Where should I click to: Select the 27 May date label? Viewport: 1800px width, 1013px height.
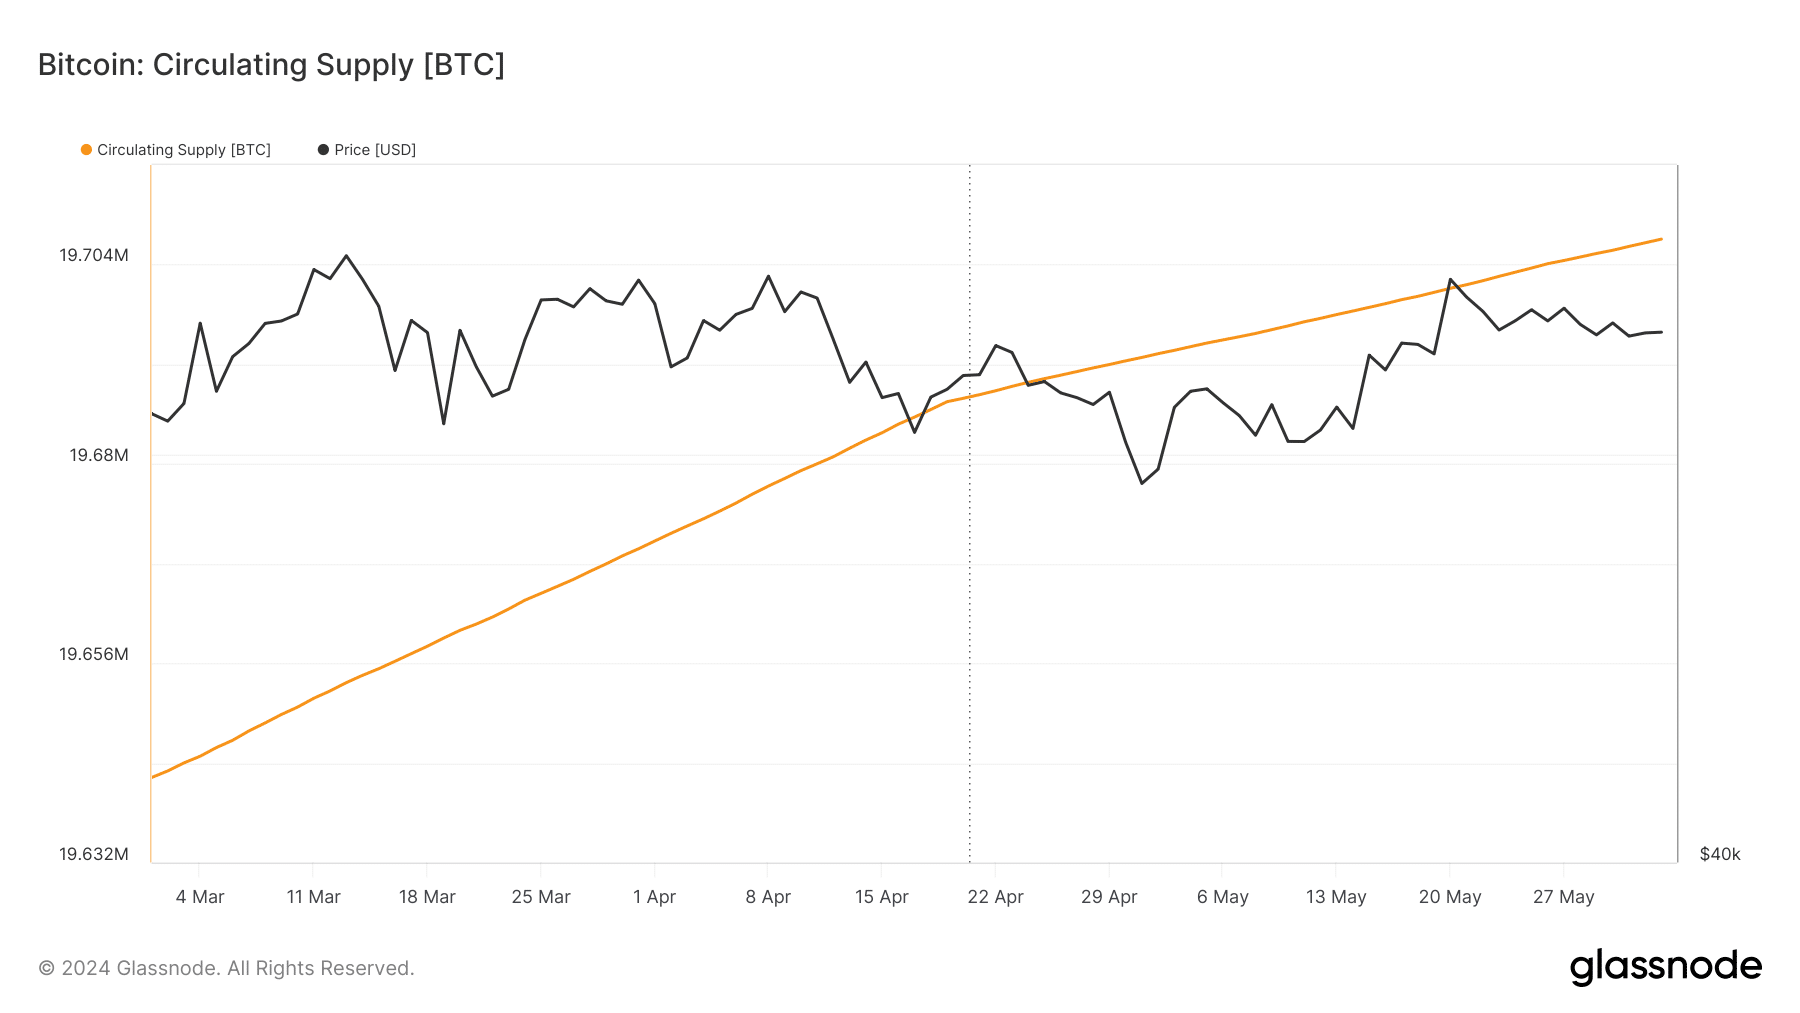1564,897
